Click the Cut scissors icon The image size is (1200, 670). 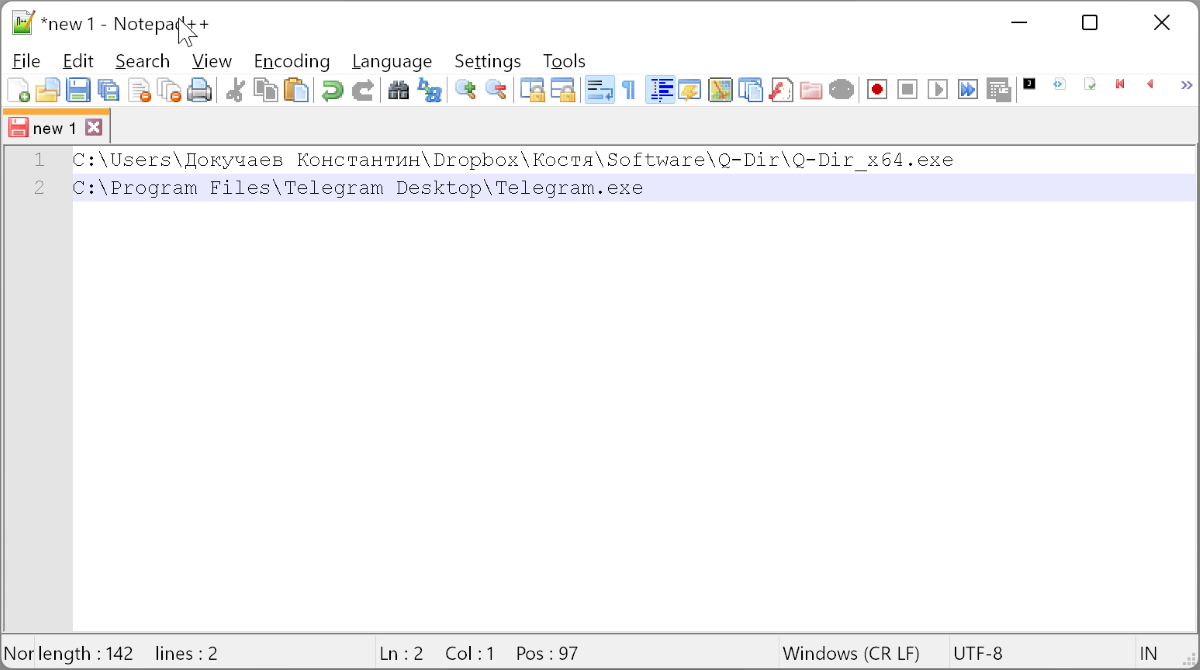(235, 90)
